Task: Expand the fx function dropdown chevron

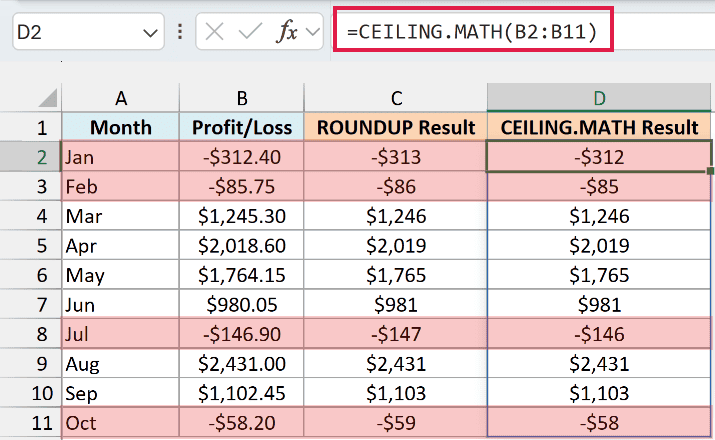Action: pos(312,32)
